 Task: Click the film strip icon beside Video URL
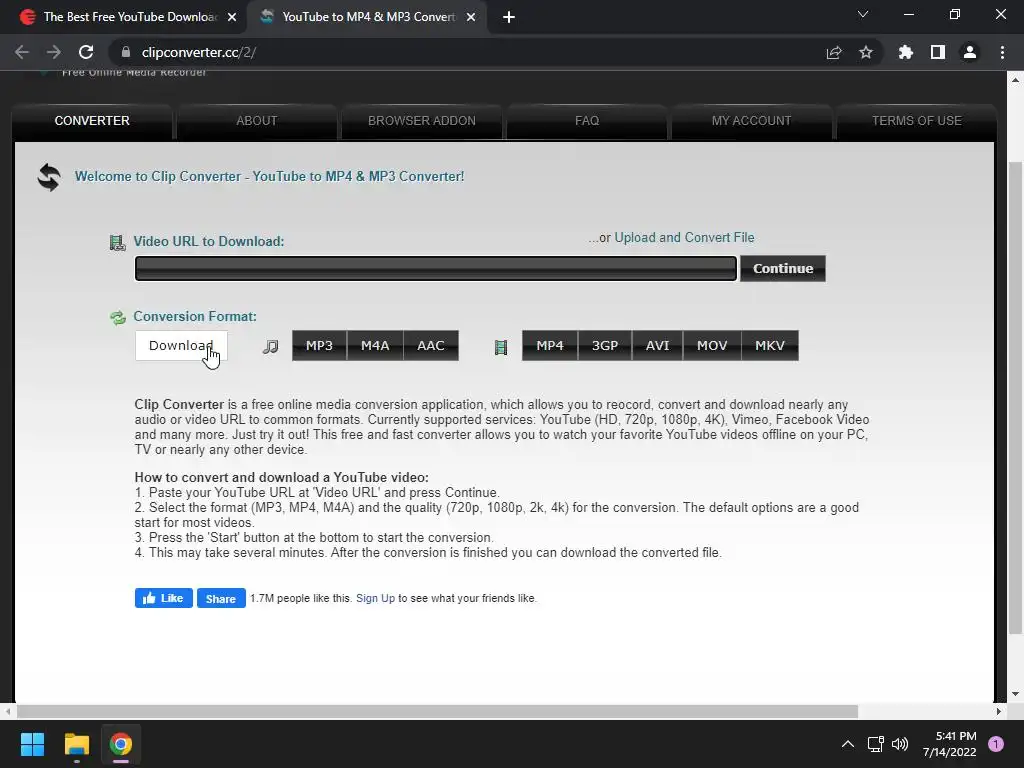[x=118, y=243]
